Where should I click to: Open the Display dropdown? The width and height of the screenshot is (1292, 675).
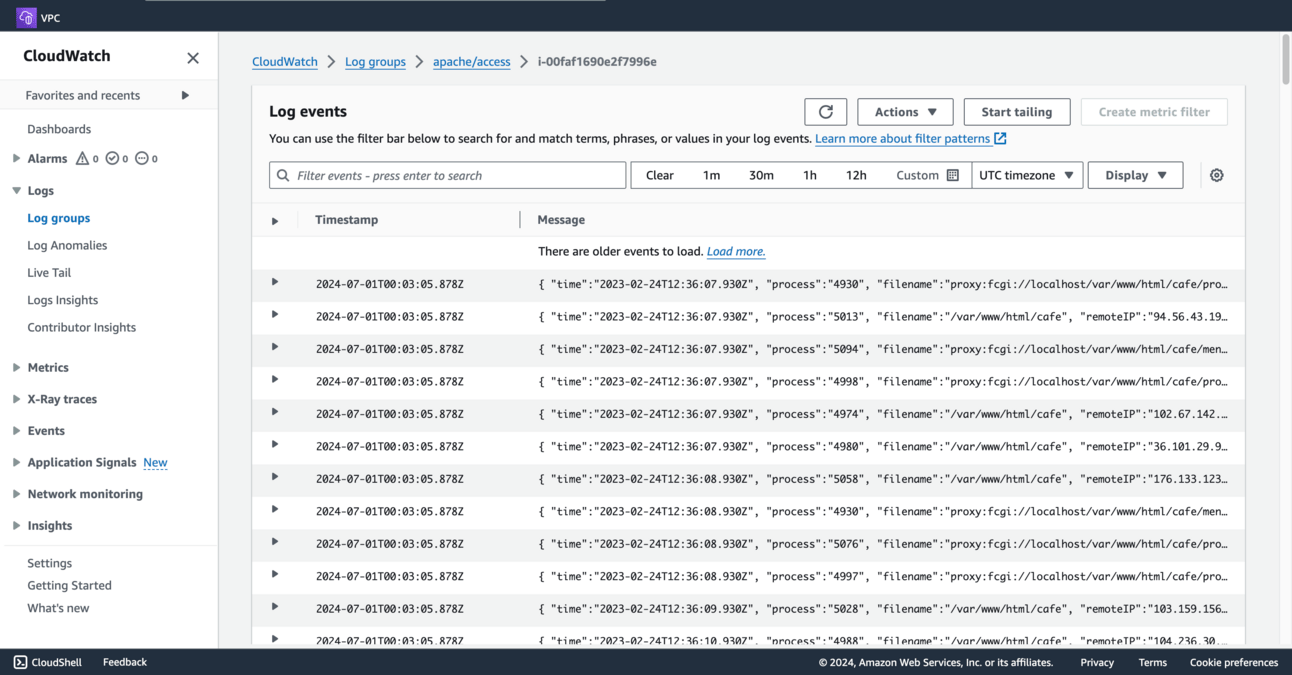[1135, 175]
